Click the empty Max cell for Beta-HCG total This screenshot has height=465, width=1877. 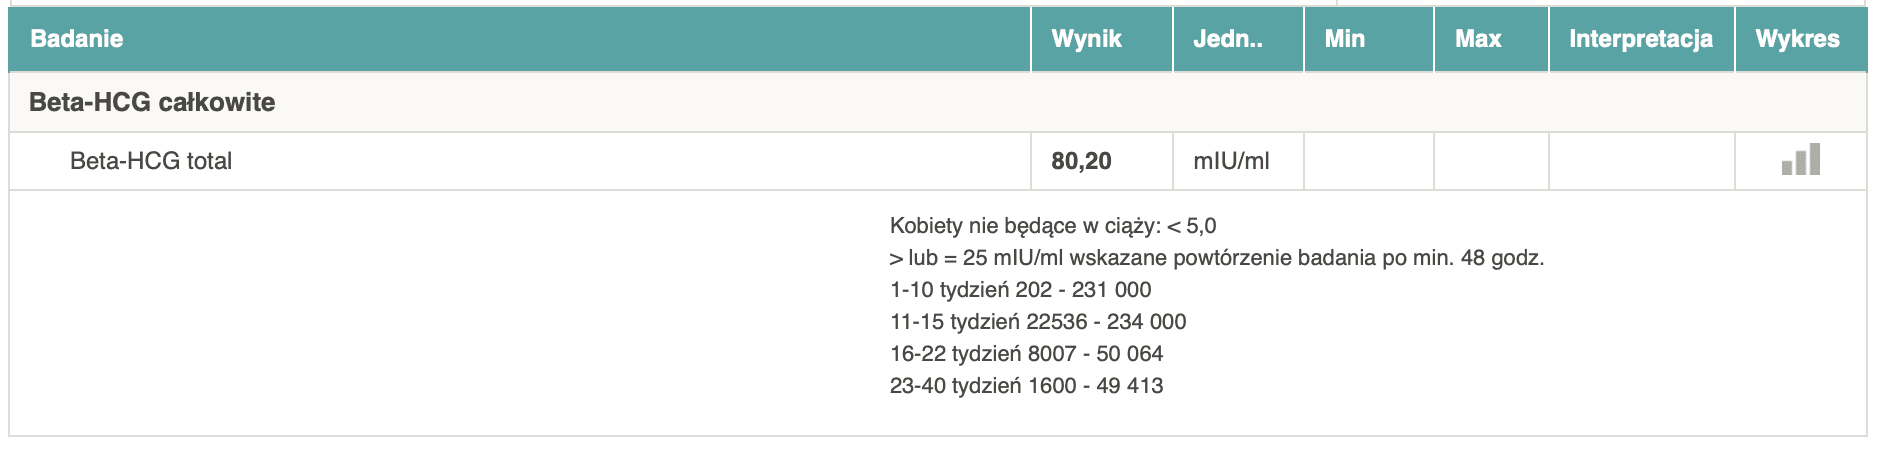pyautogui.click(x=1490, y=161)
